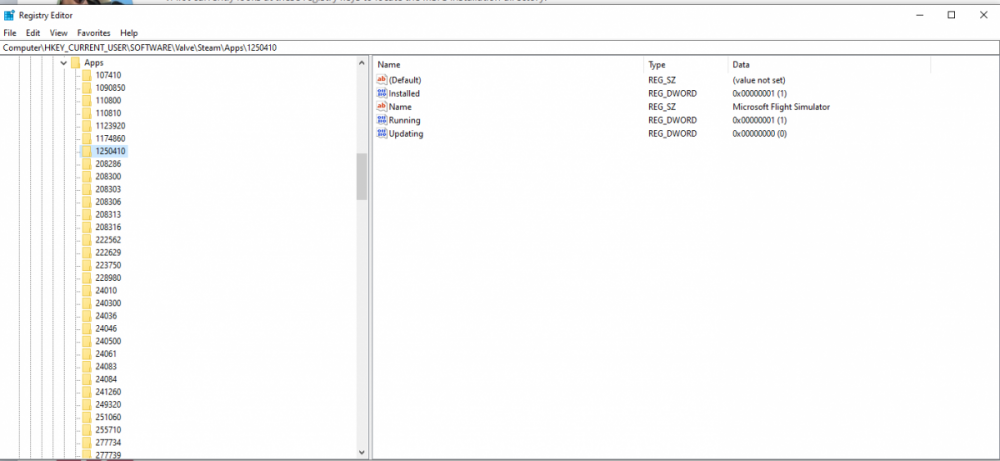Select the (Default) string value icon
The image size is (1000, 461).
[x=381, y=79]
